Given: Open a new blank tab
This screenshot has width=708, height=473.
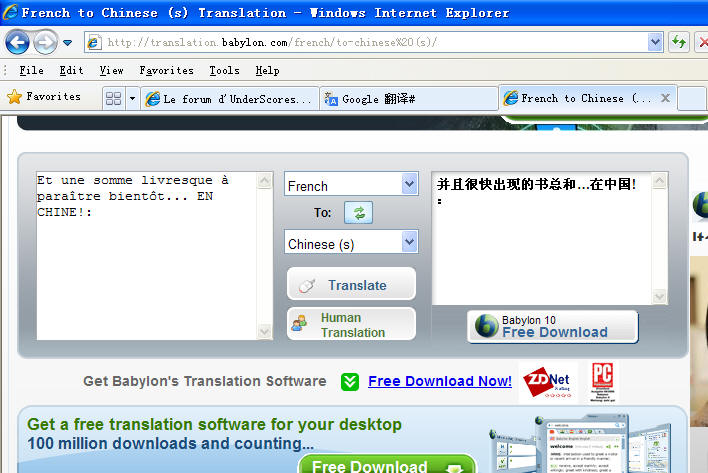Looking at the screenshot, I should pos(691,98).
